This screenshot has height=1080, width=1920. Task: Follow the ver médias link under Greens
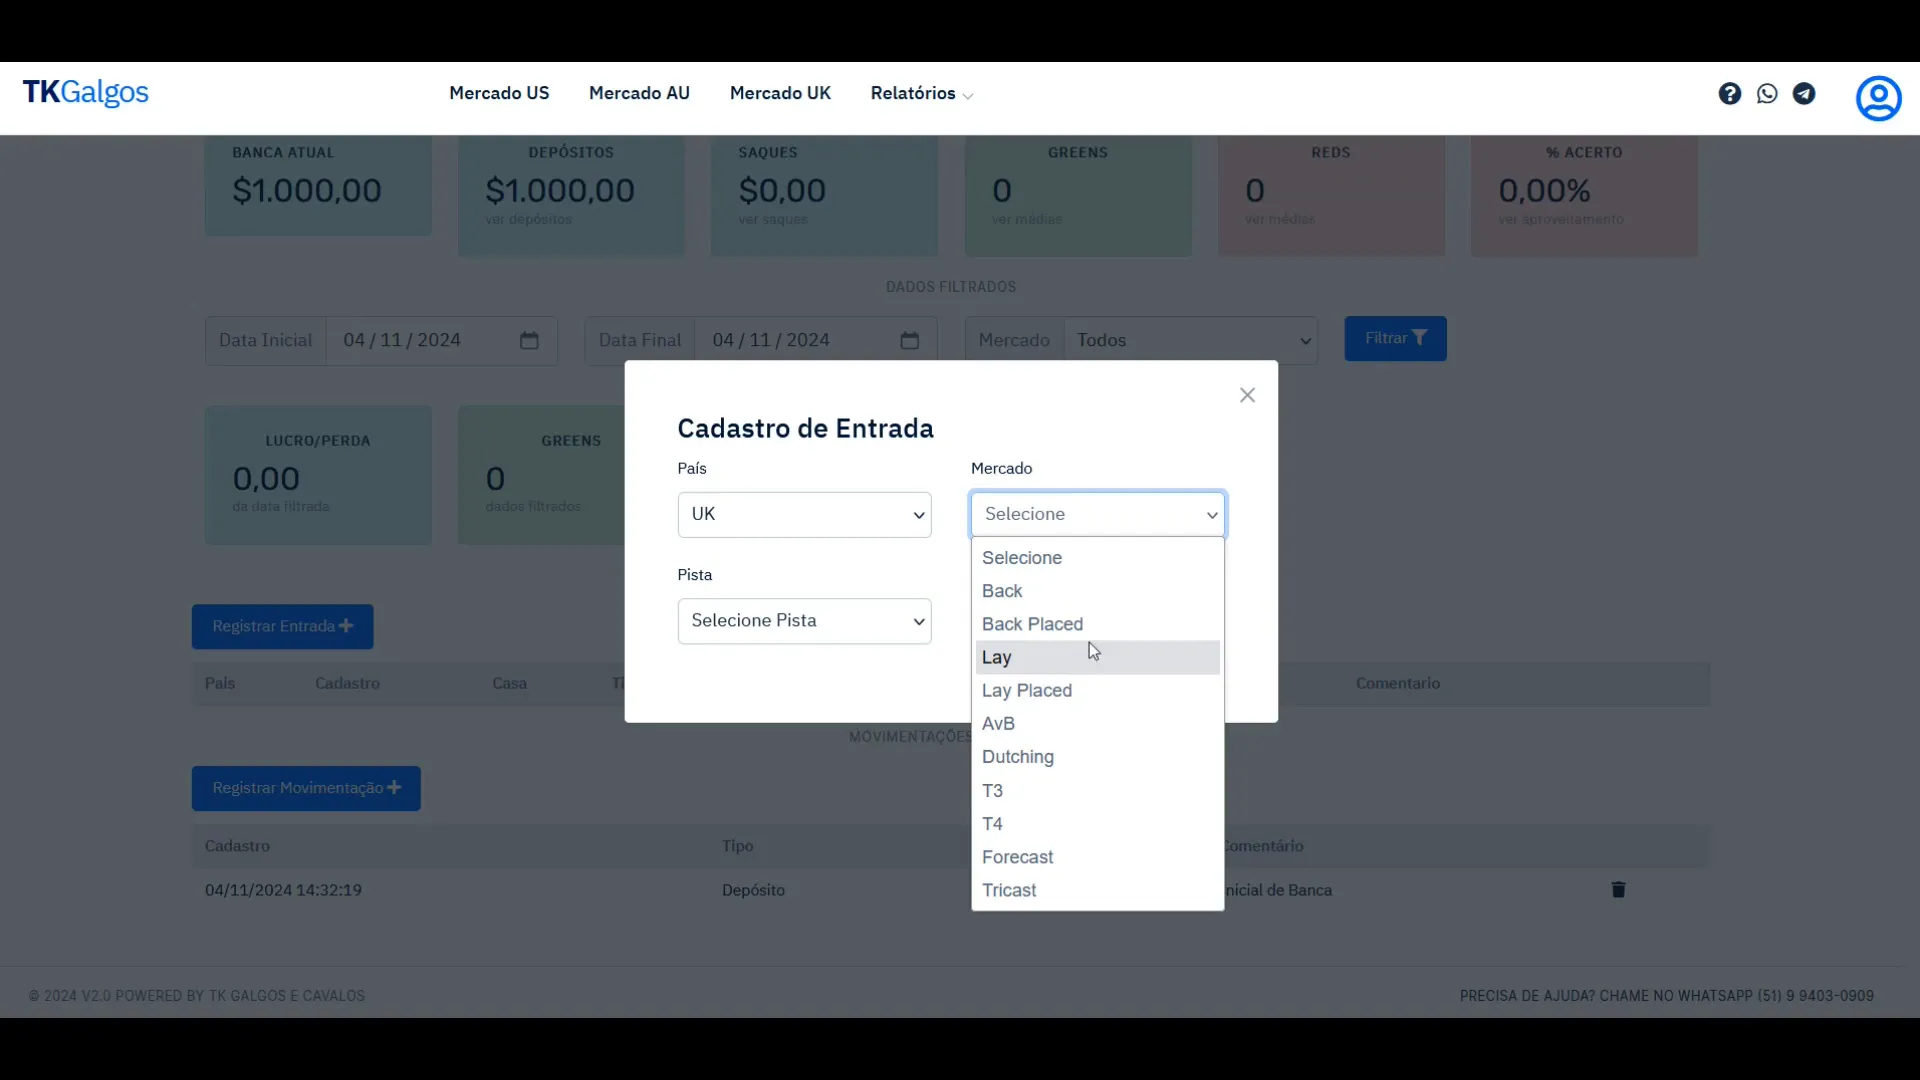coord(1026,219)
